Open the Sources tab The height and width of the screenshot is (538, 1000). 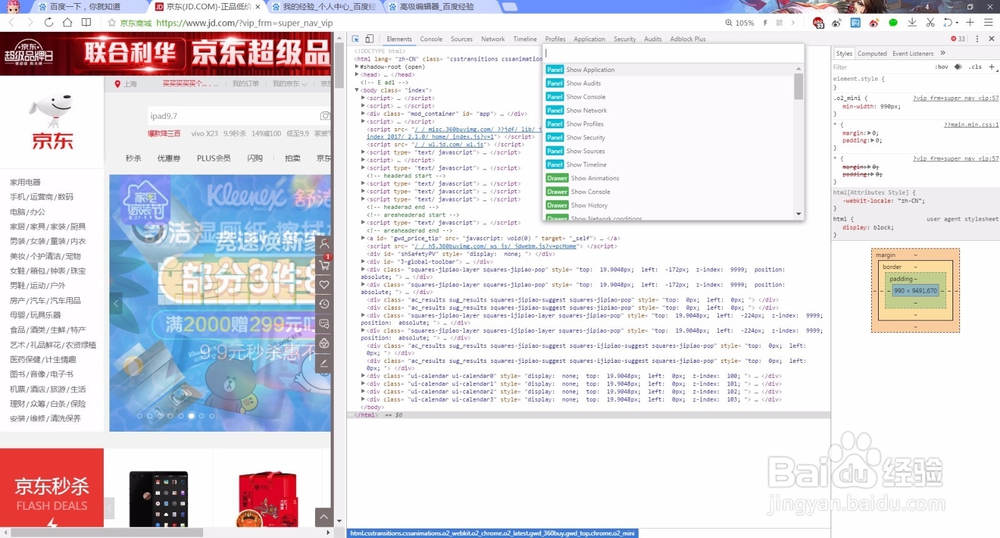click(462, 39)
